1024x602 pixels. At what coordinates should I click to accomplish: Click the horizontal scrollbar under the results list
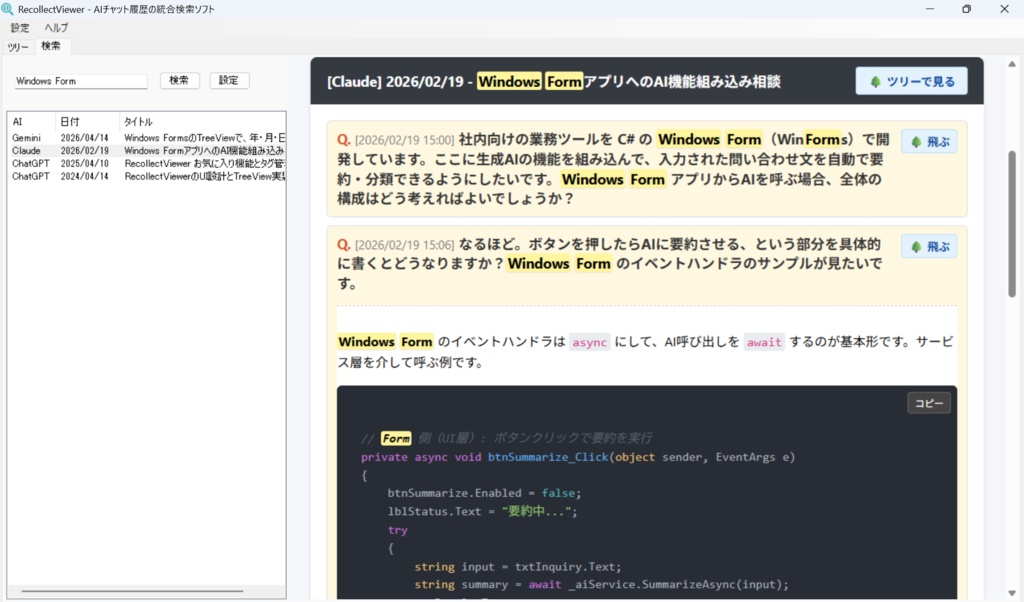[132, 592]
